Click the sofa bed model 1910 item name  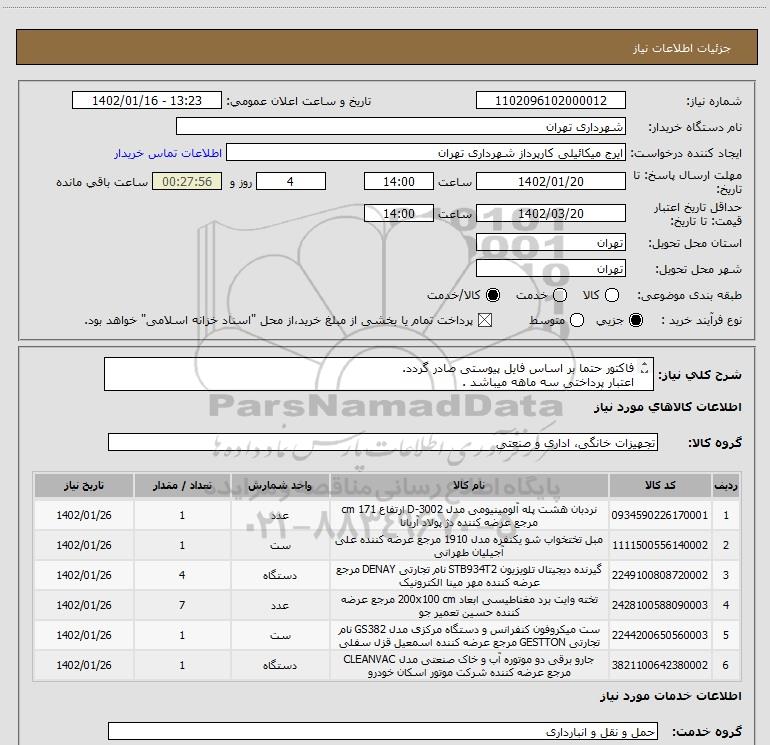469,546
